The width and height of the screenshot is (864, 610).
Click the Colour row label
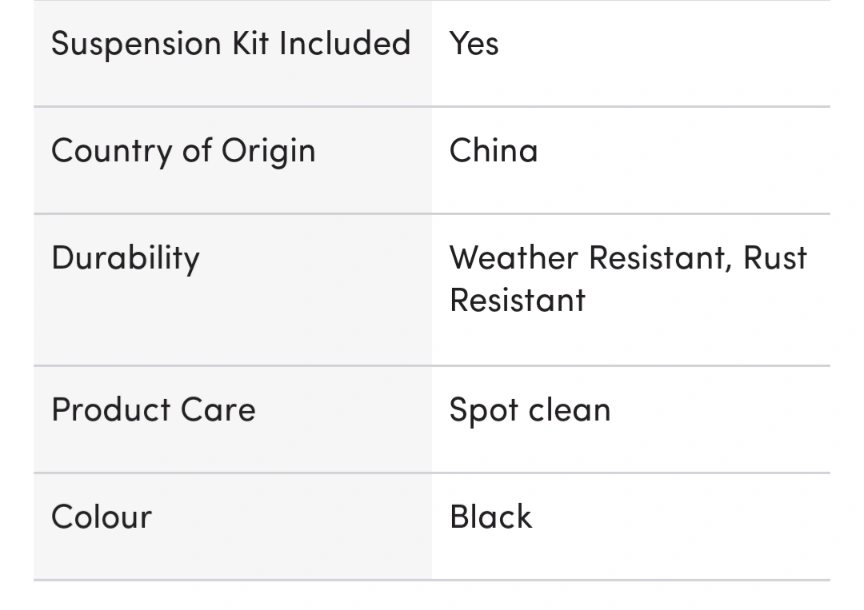tap(101, 517)
